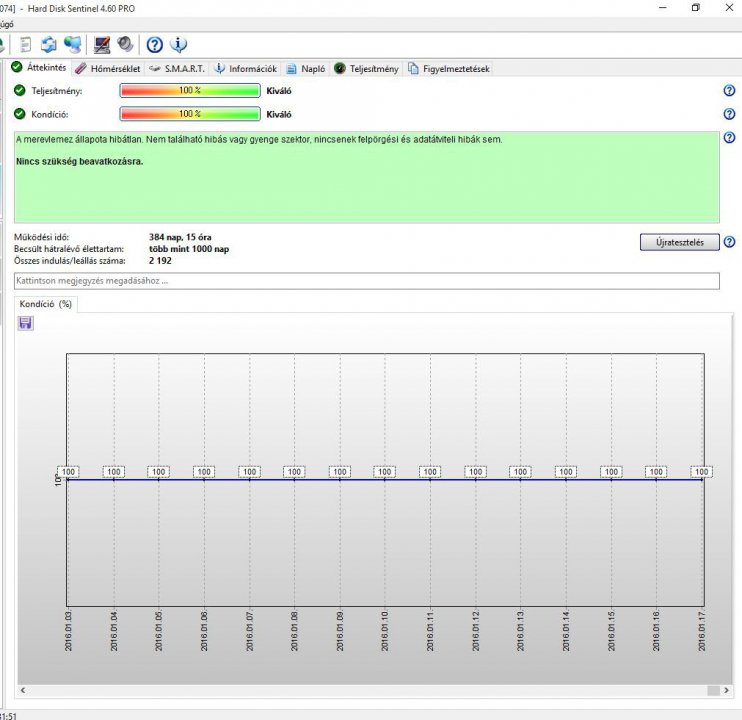Open the S.M.A.R.T. tab

point(177,69)
